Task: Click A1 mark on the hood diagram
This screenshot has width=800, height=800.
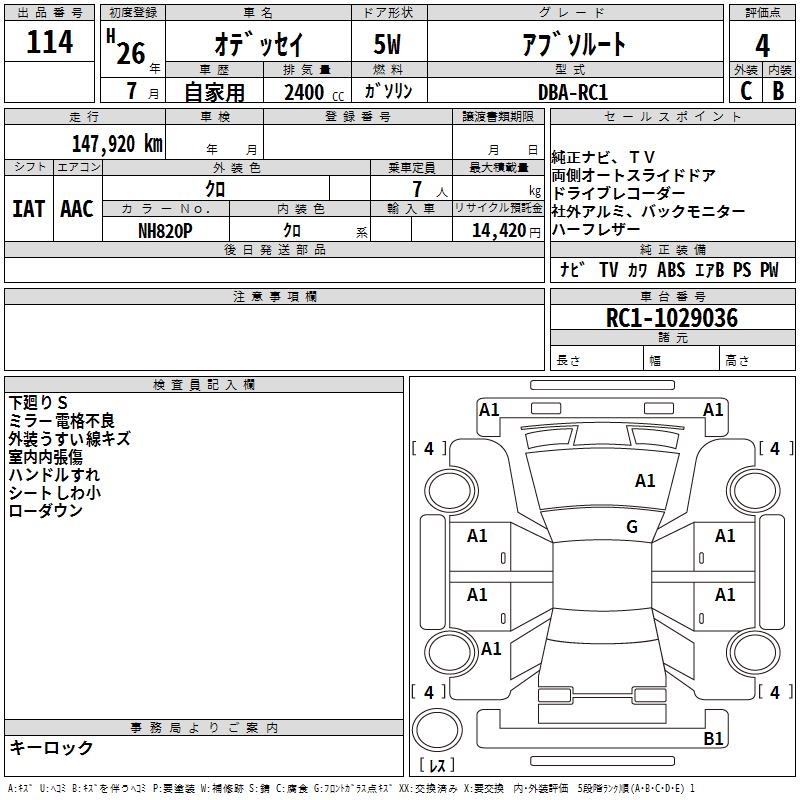Action: (x=645, y=480)
